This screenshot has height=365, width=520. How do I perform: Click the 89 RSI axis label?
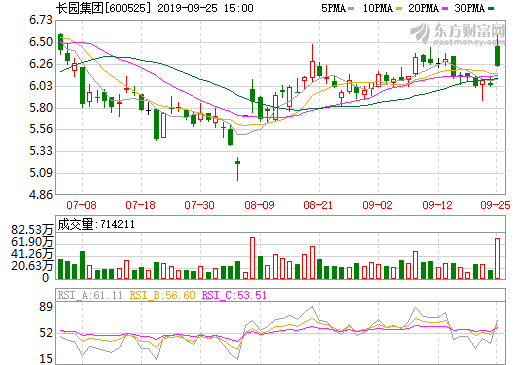[46, 307]
